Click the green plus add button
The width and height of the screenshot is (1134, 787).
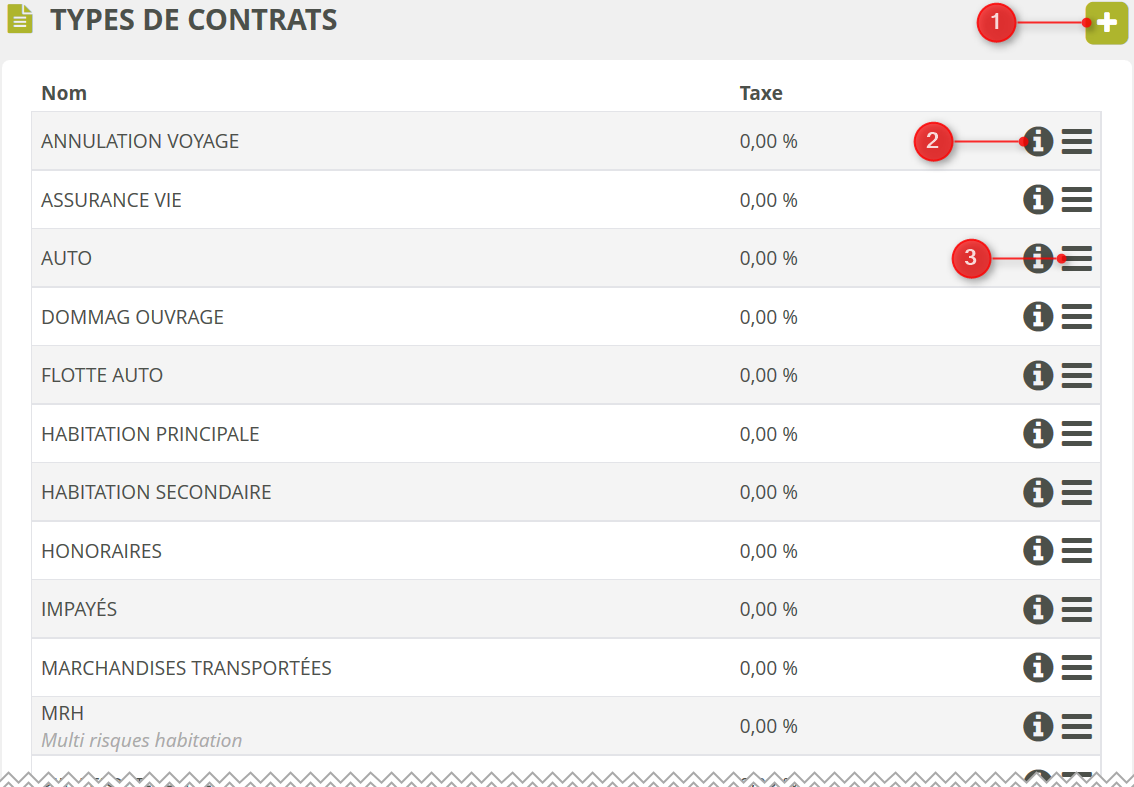[x=1106, y=23]
